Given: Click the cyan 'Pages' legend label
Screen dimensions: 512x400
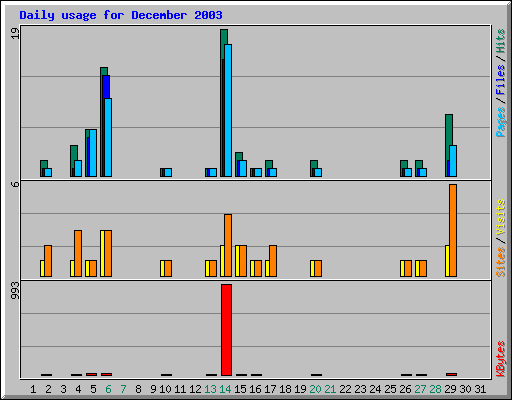Looking at the screenshot, I should coord(501,122).
